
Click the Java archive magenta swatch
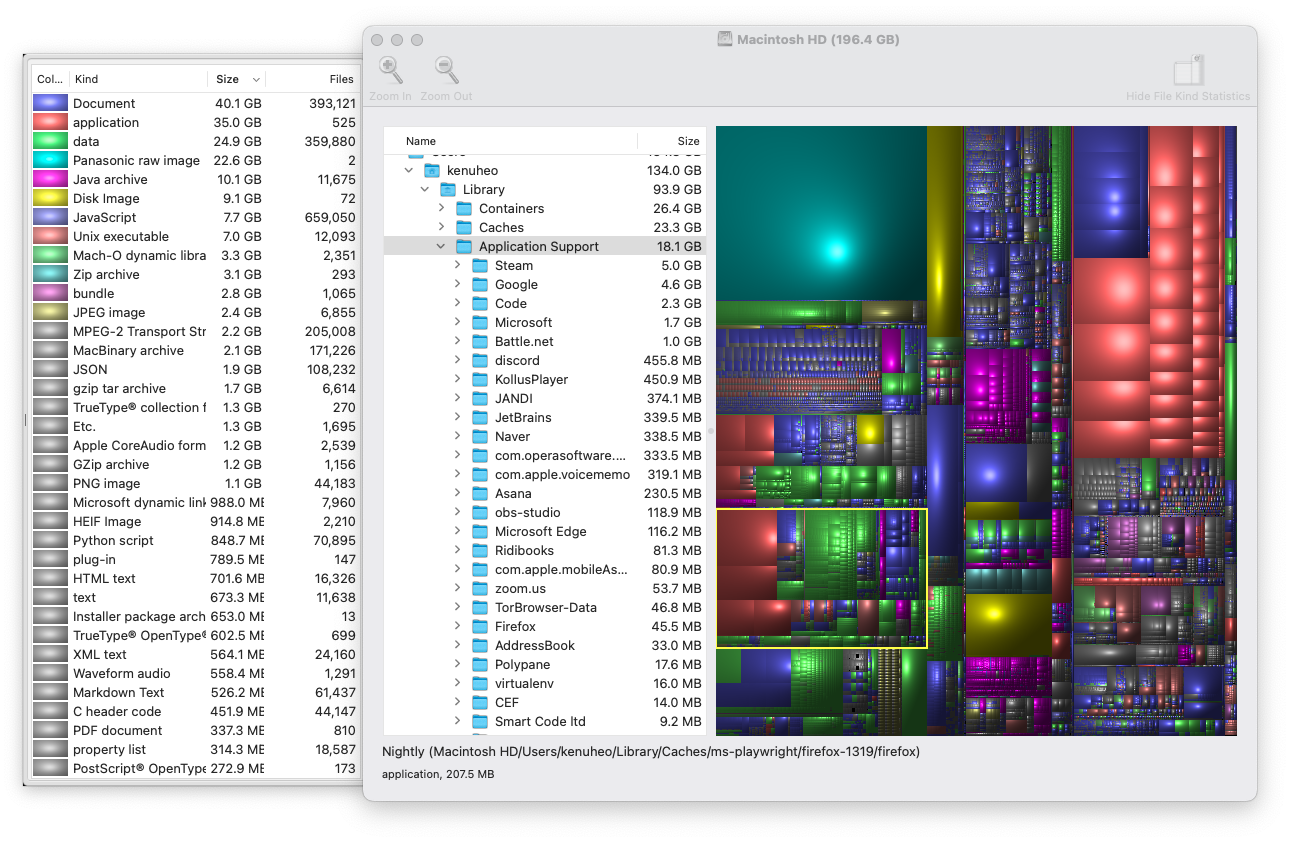click(x=50, y=179)
